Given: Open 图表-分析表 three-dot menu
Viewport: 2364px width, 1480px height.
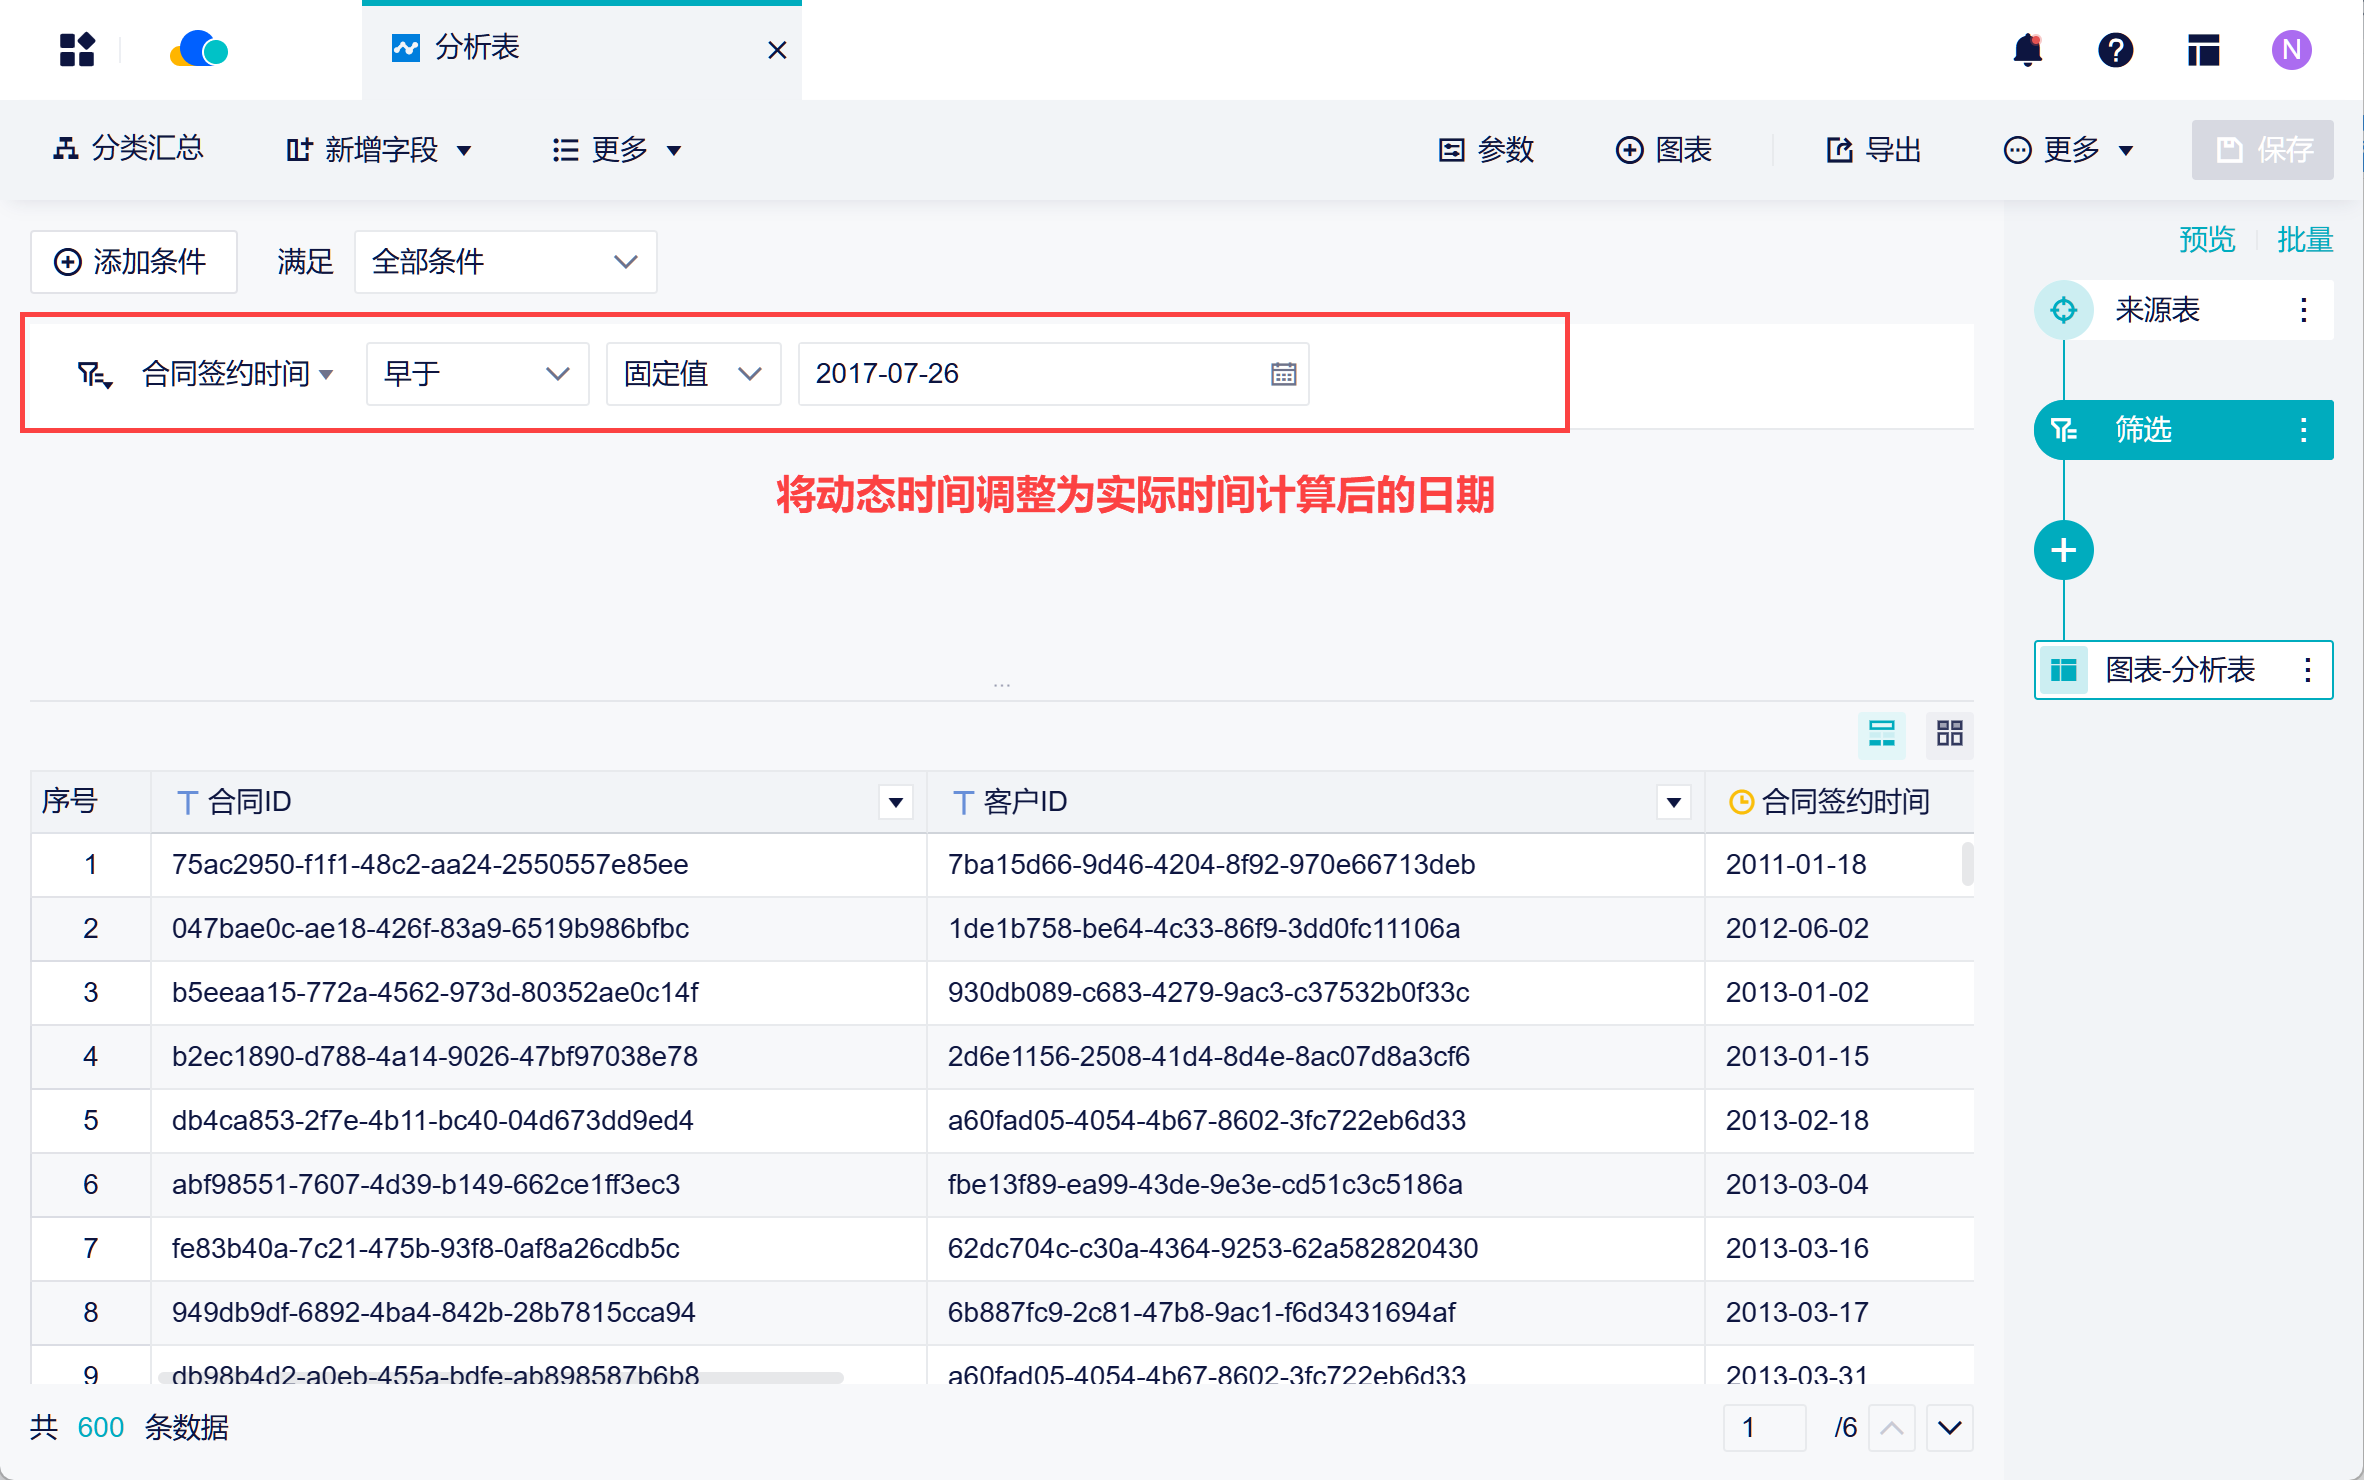Looking at the screenshot, I should (x=2307, y=670).
